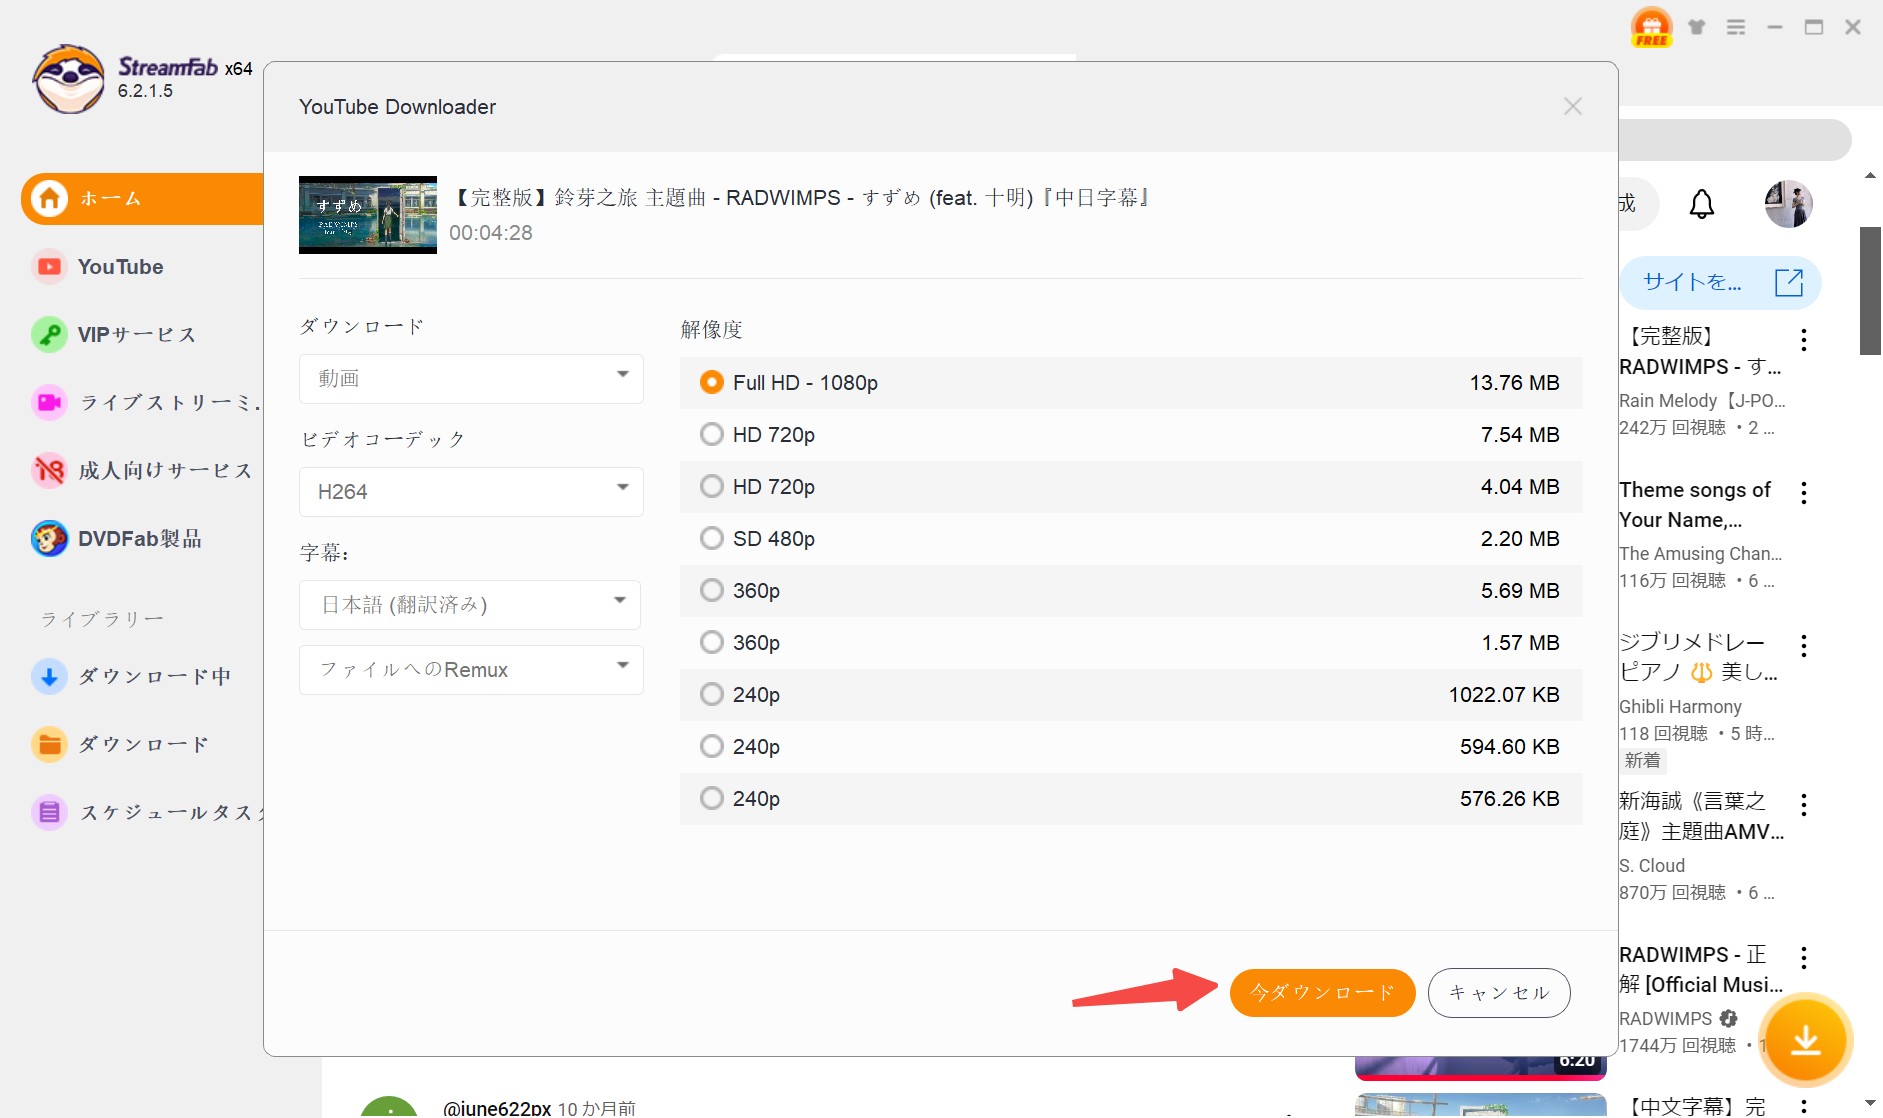Click the scrollbar up arrow
The width and height of the screenshot is (1883, 1118).
(1870, 177)
